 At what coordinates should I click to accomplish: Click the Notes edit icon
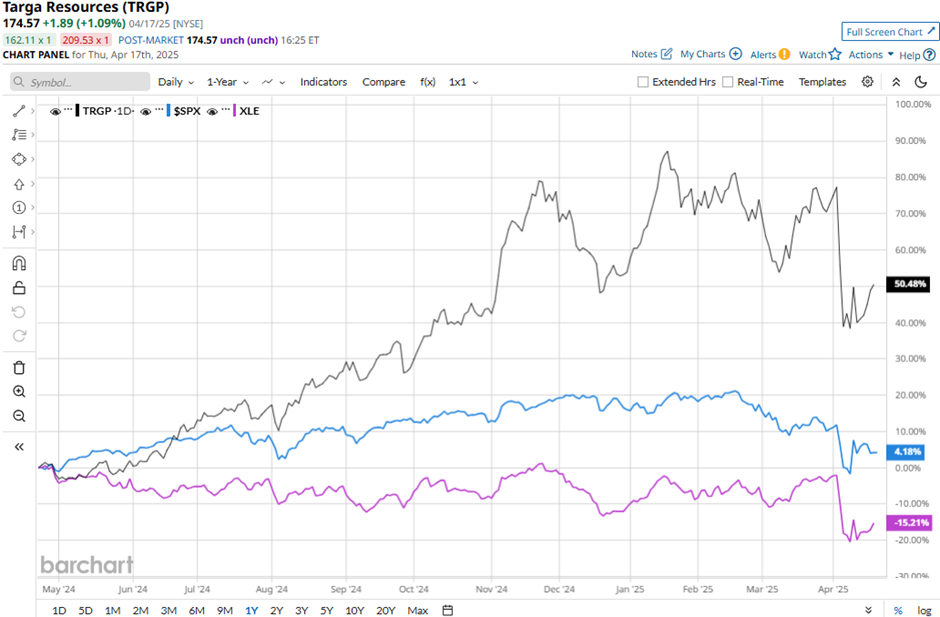point(666,54)
